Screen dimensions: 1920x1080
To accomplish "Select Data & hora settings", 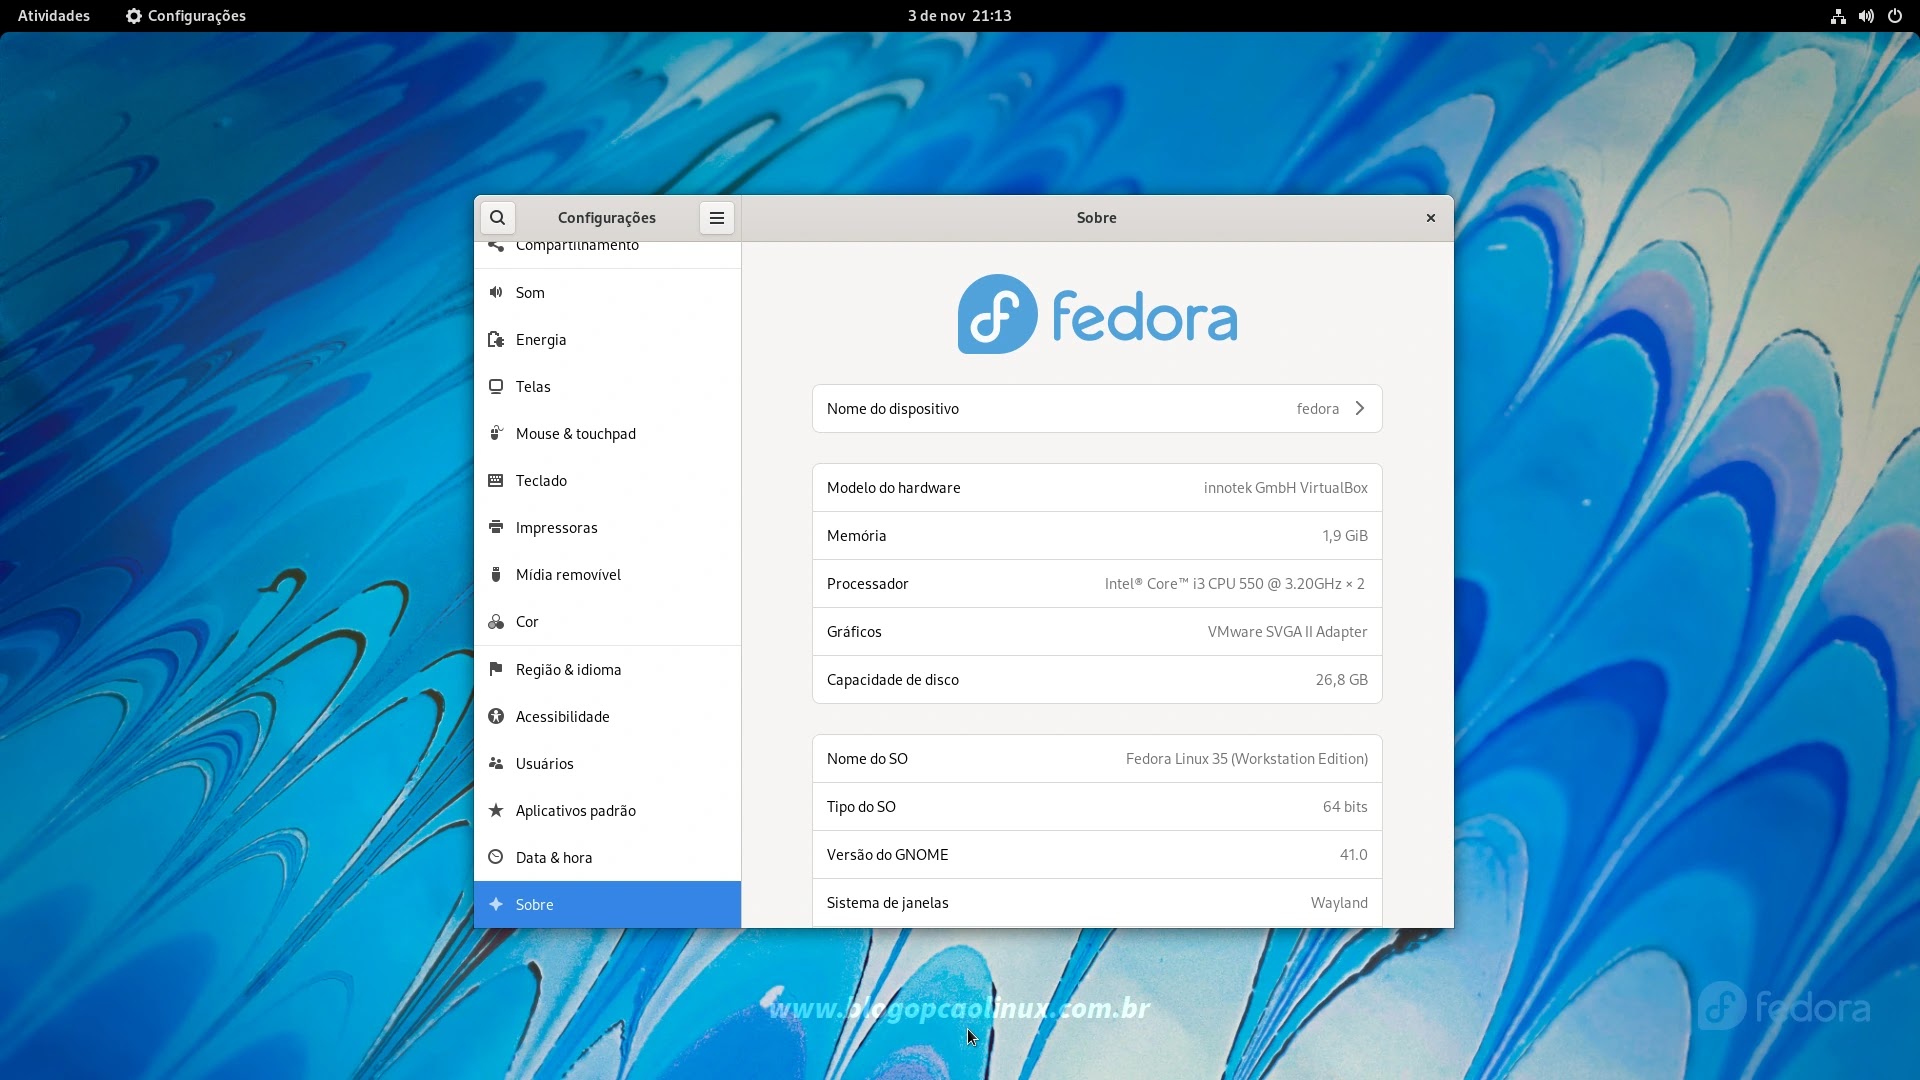I will coord(553,857).
